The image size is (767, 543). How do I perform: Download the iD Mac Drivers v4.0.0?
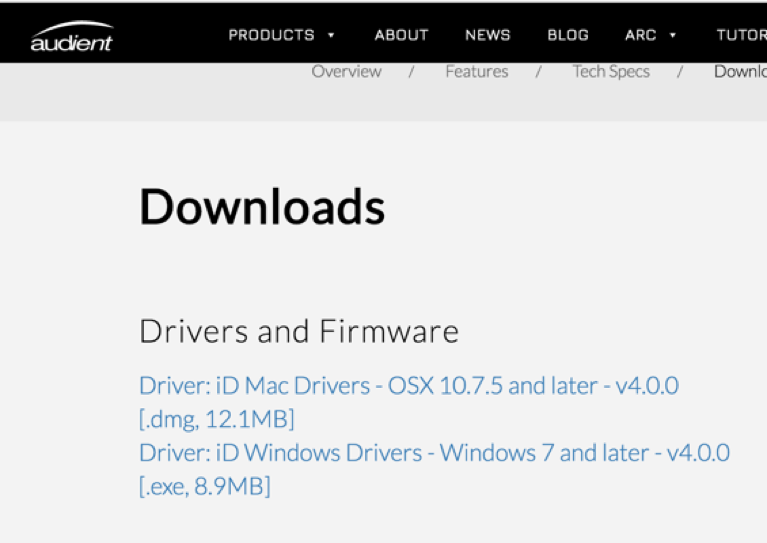coord(409,402)
